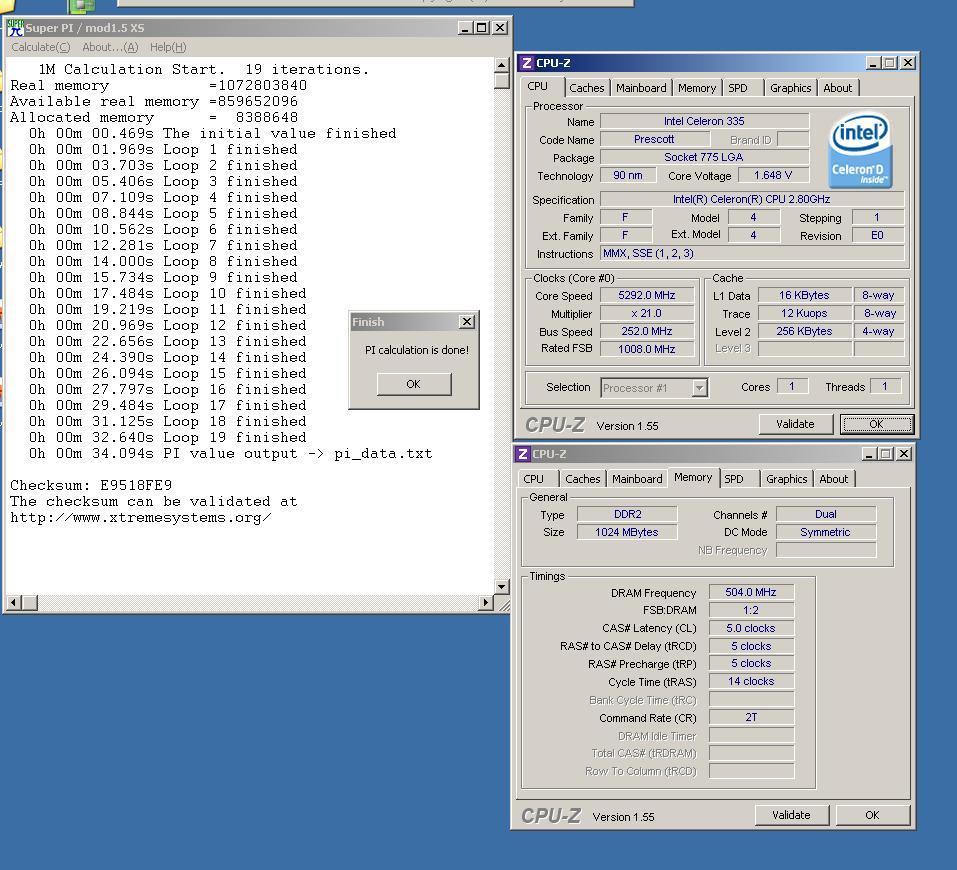Viewport: 957px width, 870px height.
Task: Maximize the Super PI window
Action: click(x=482, y=28)
